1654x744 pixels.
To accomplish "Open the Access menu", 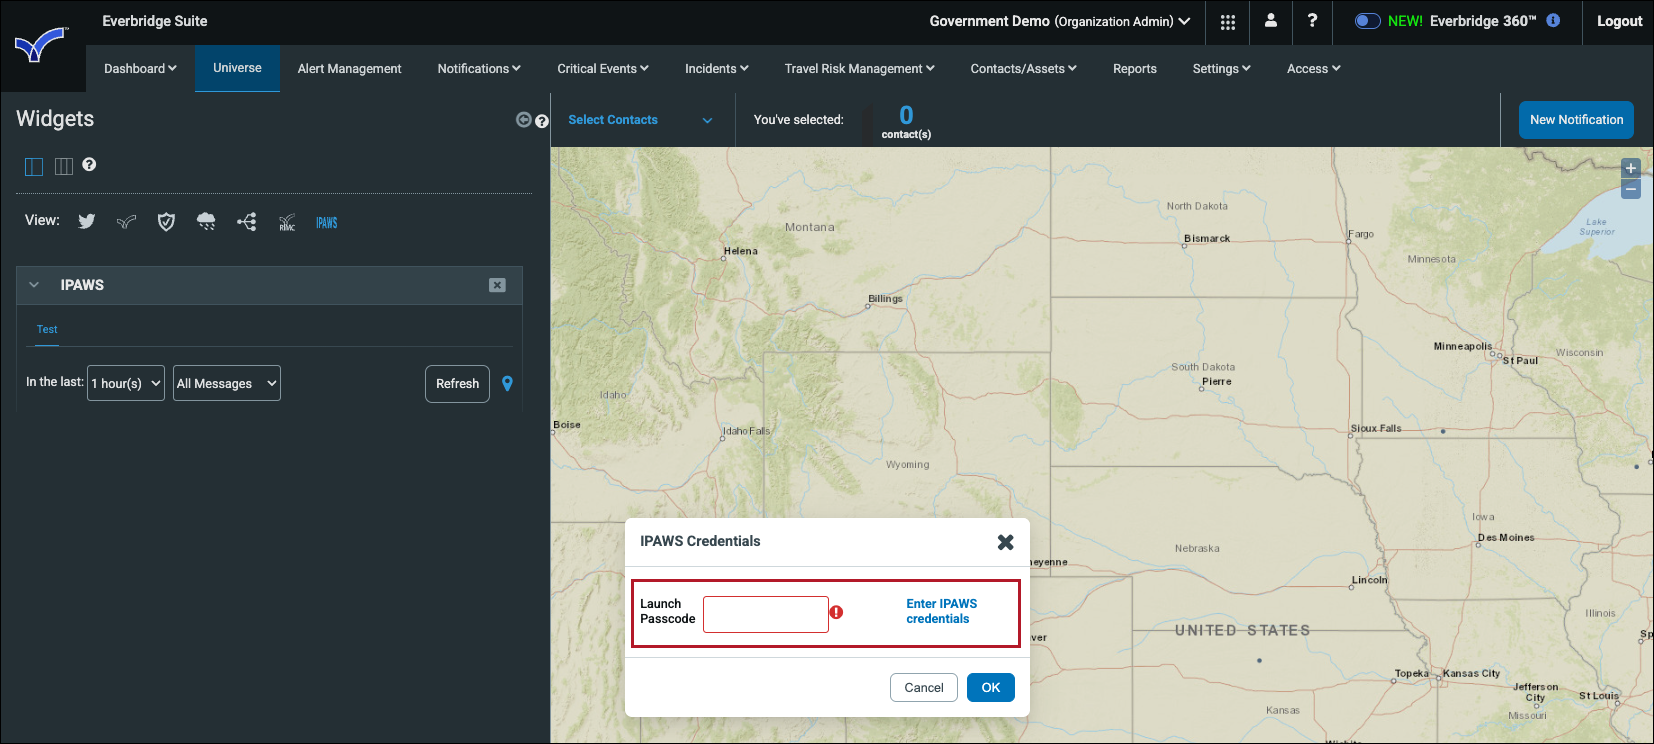I will pyautogui.click(x=1314, y=69).
